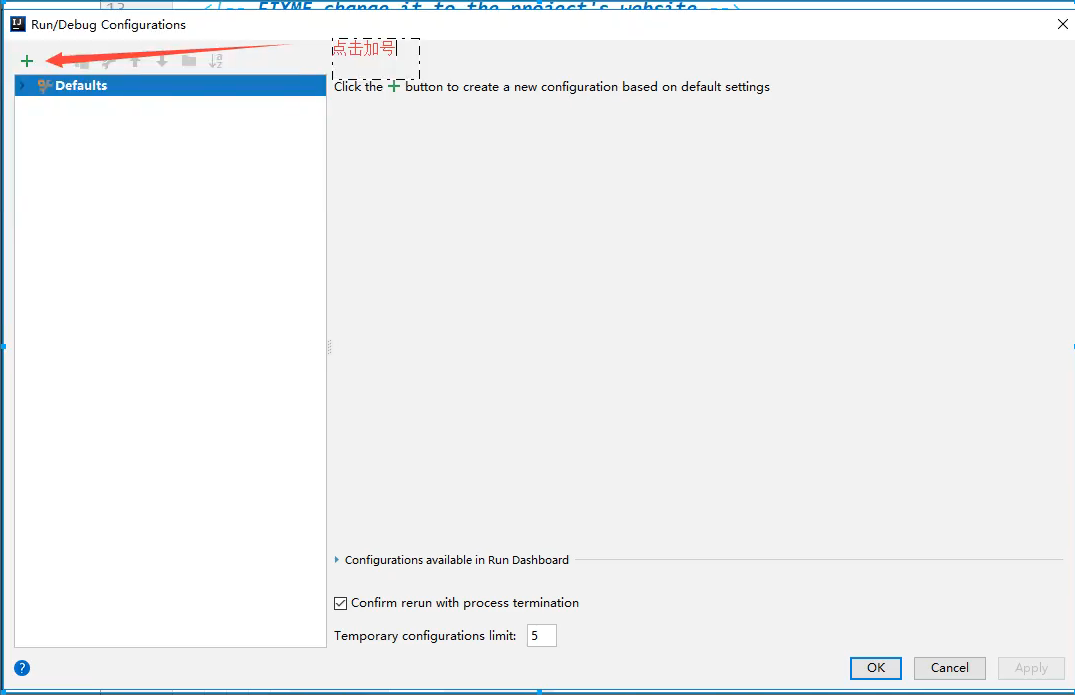This screenshot has width=1075, height=695.
Task: Click the Defaults wrench node icon
Action: point(45,86)
